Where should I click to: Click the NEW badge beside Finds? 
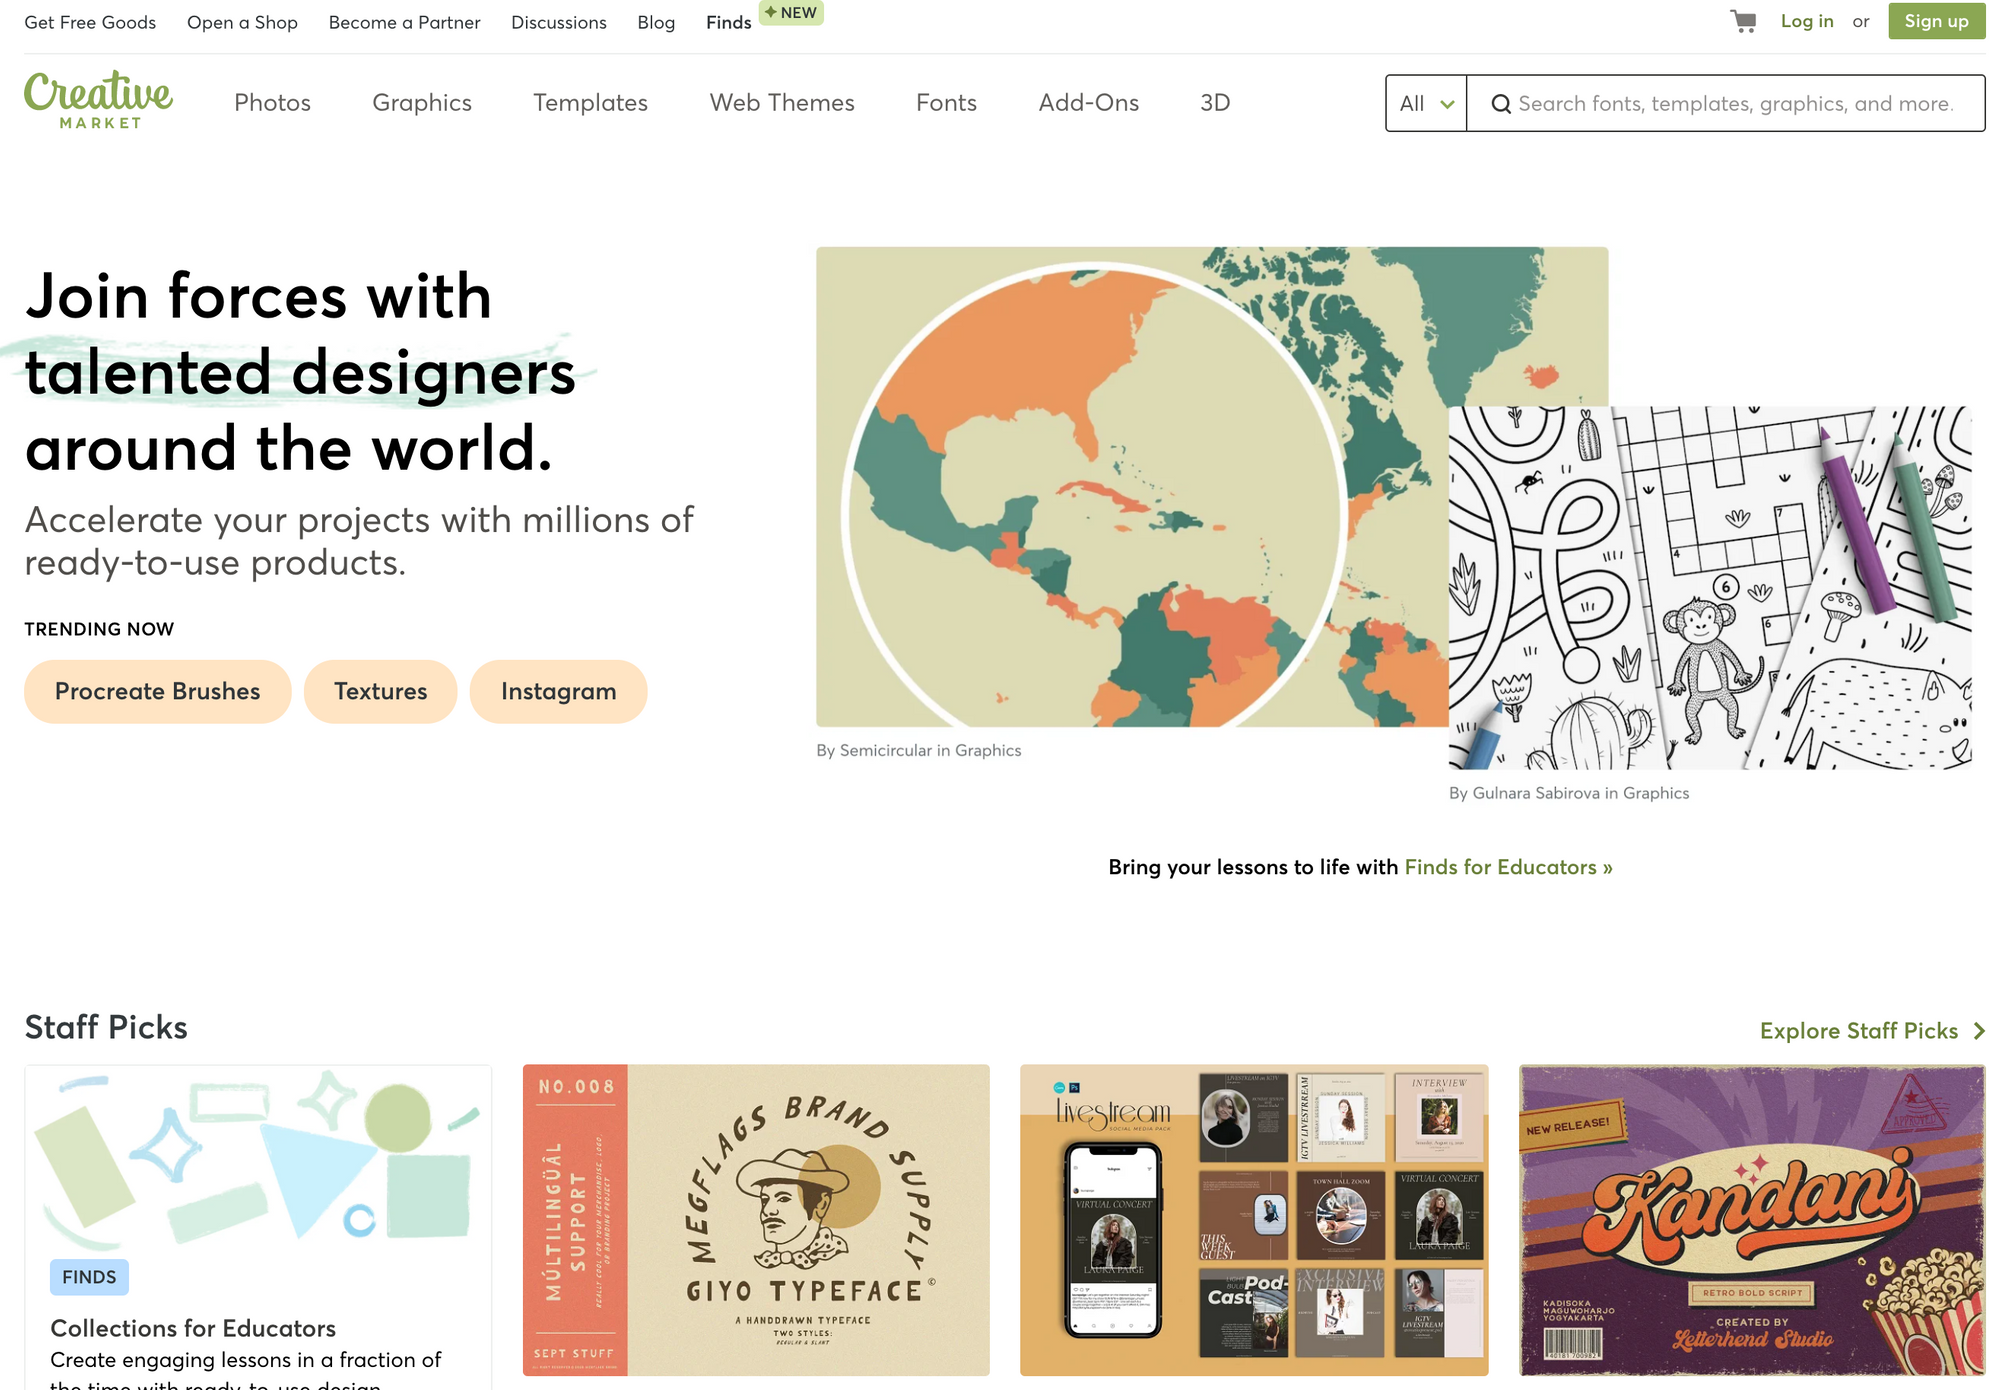791,13
